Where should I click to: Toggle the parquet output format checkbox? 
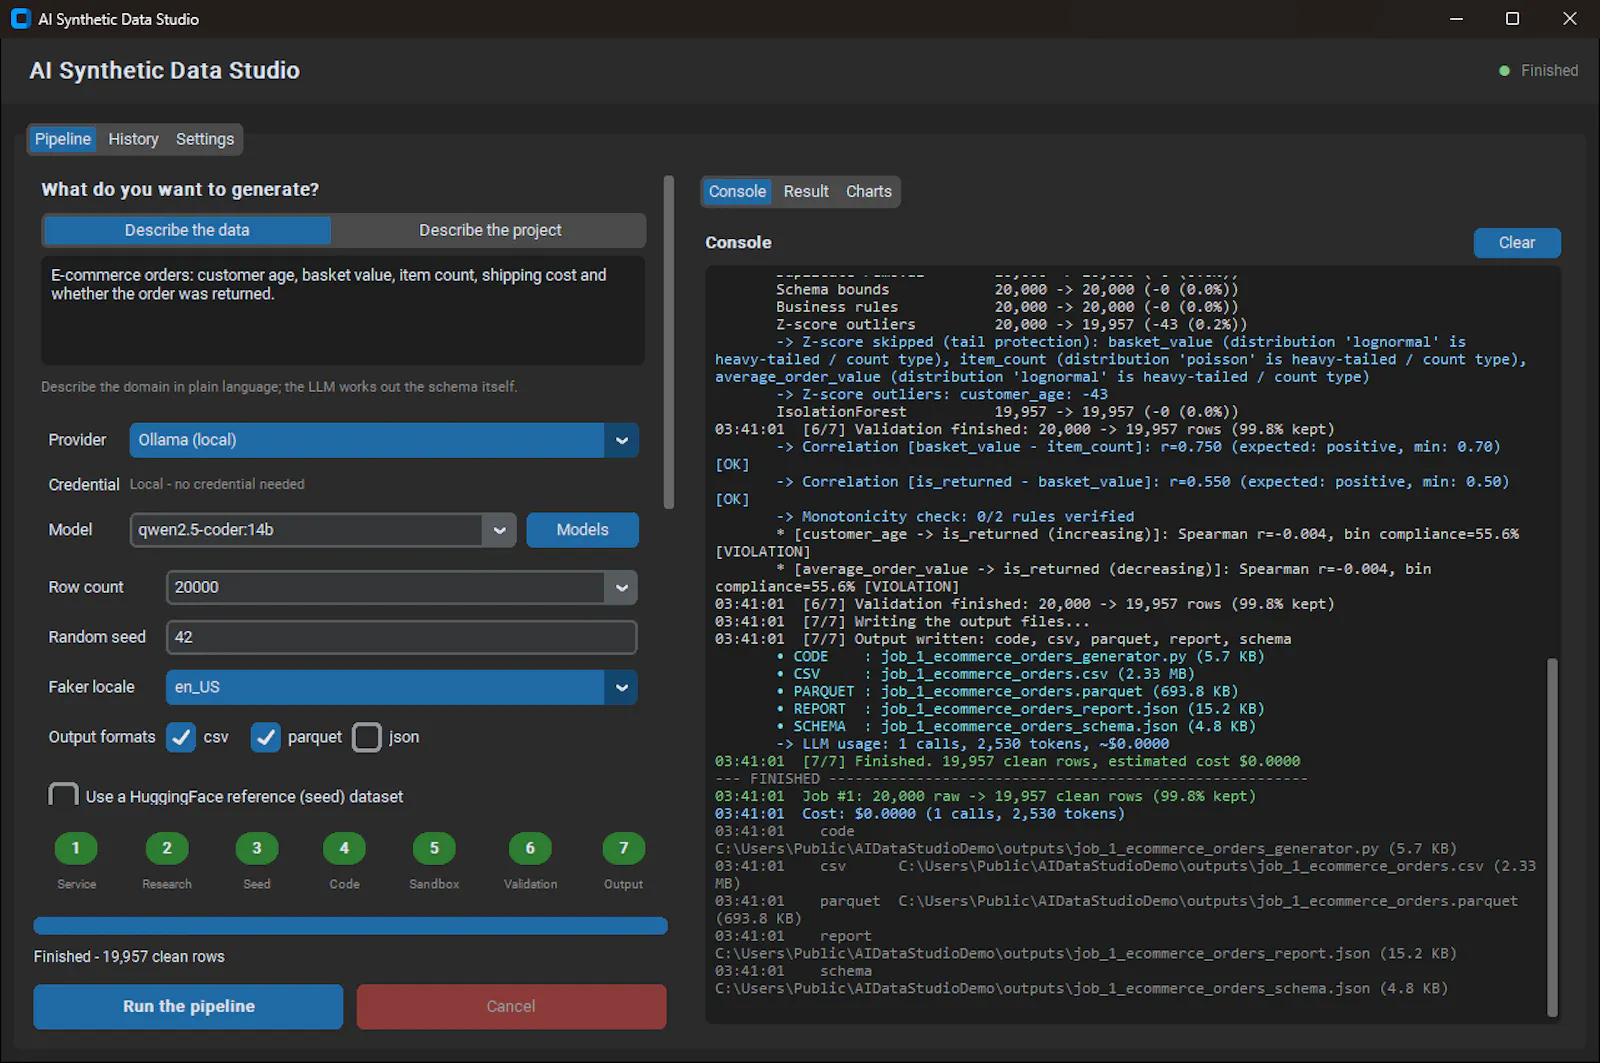tap(265, 737)
